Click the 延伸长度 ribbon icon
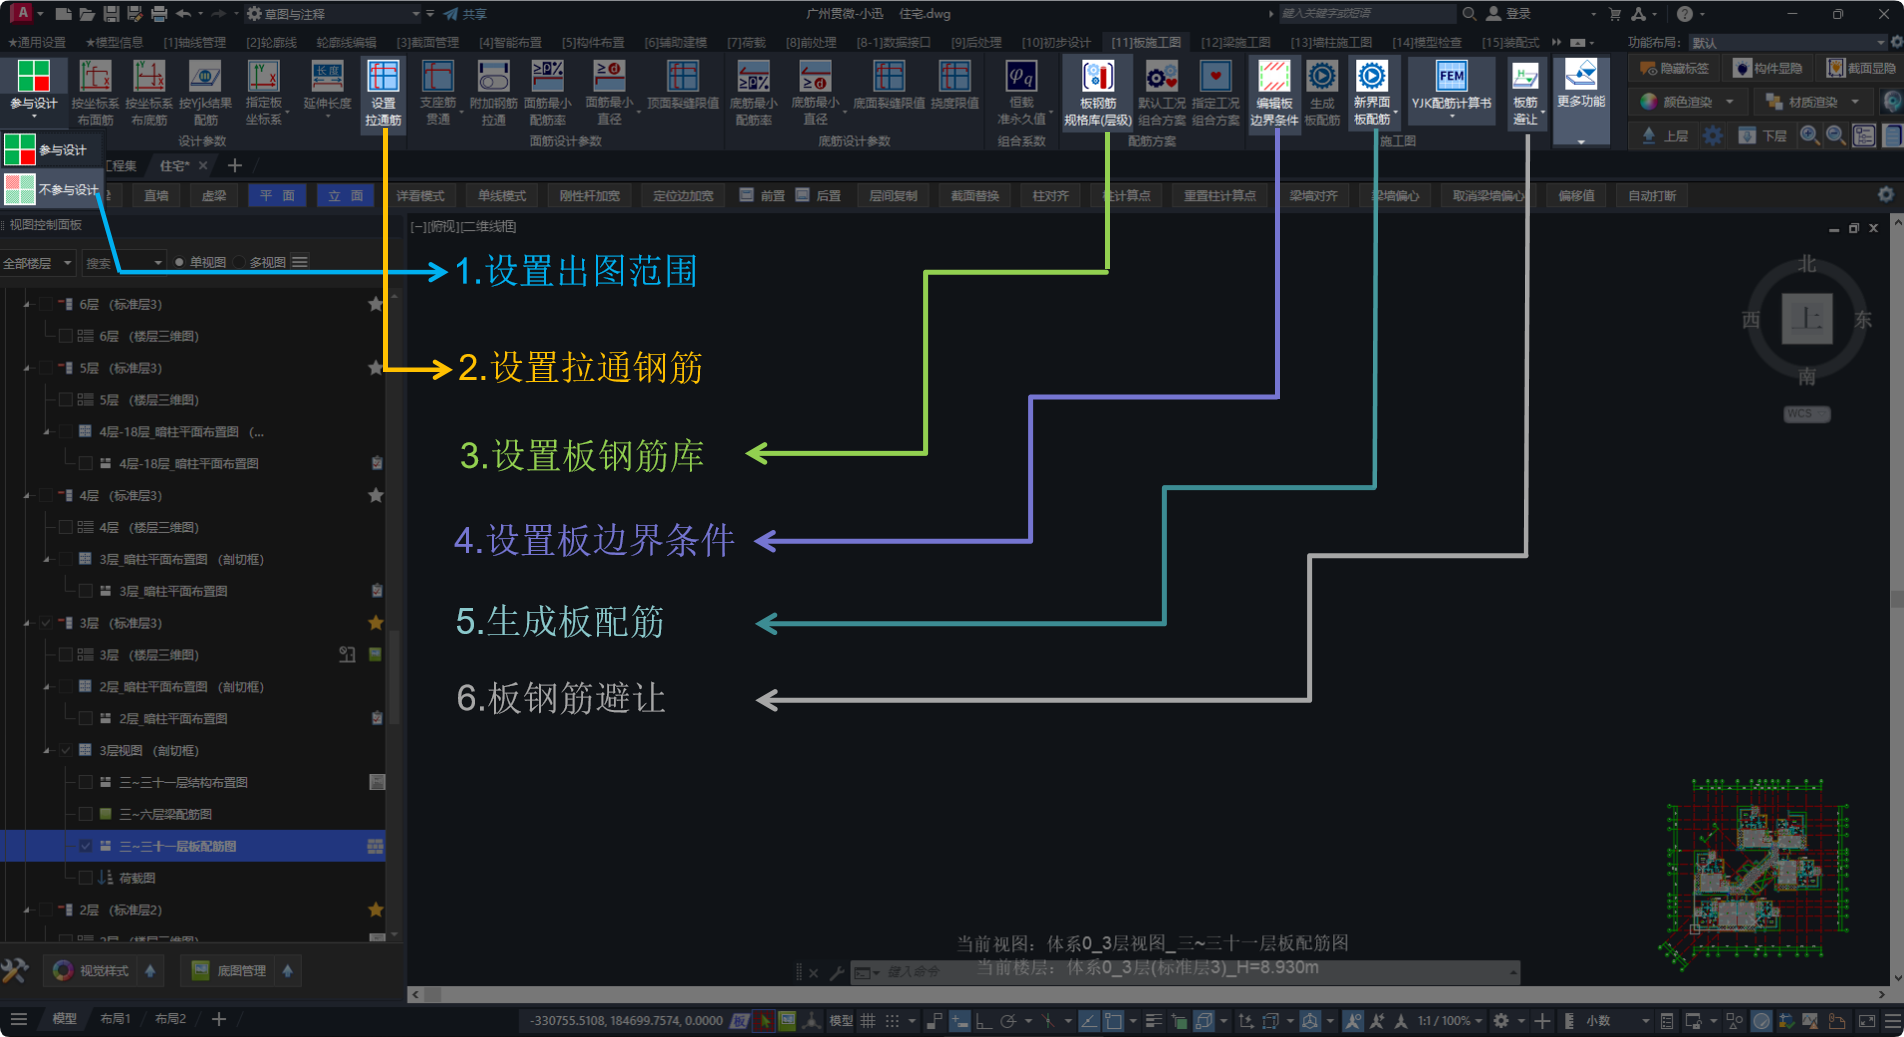This screenshot has height=1037, width=1904. click(327, 90)
